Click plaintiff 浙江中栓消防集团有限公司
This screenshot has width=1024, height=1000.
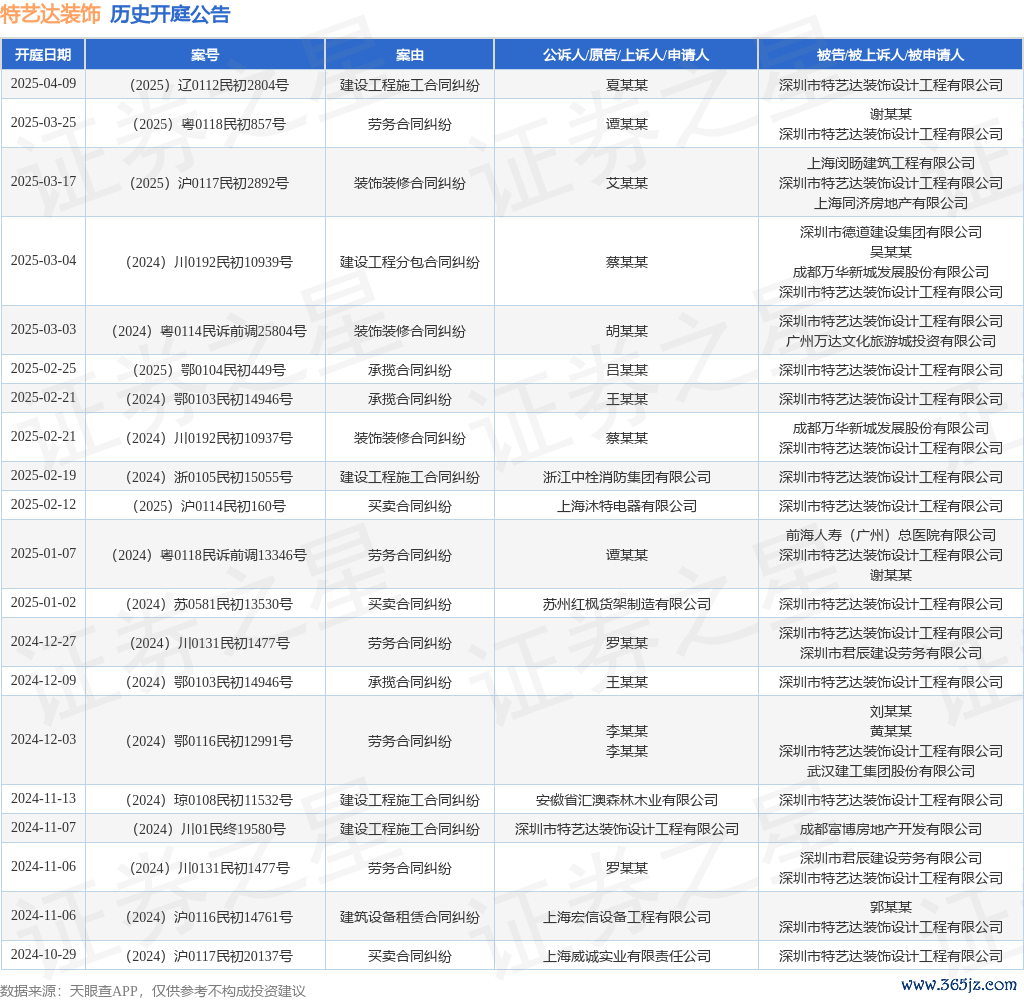[626, 477]
